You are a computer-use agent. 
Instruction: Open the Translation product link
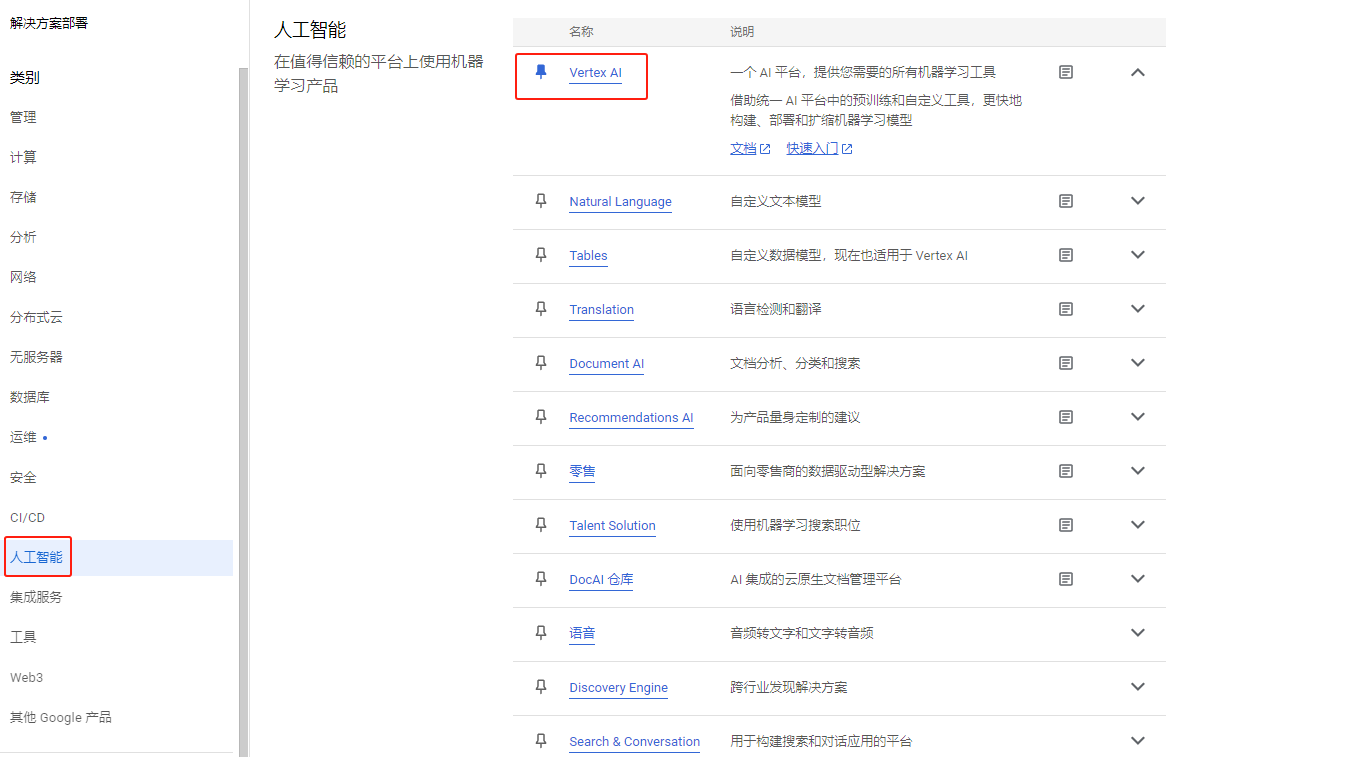[601, 310]
